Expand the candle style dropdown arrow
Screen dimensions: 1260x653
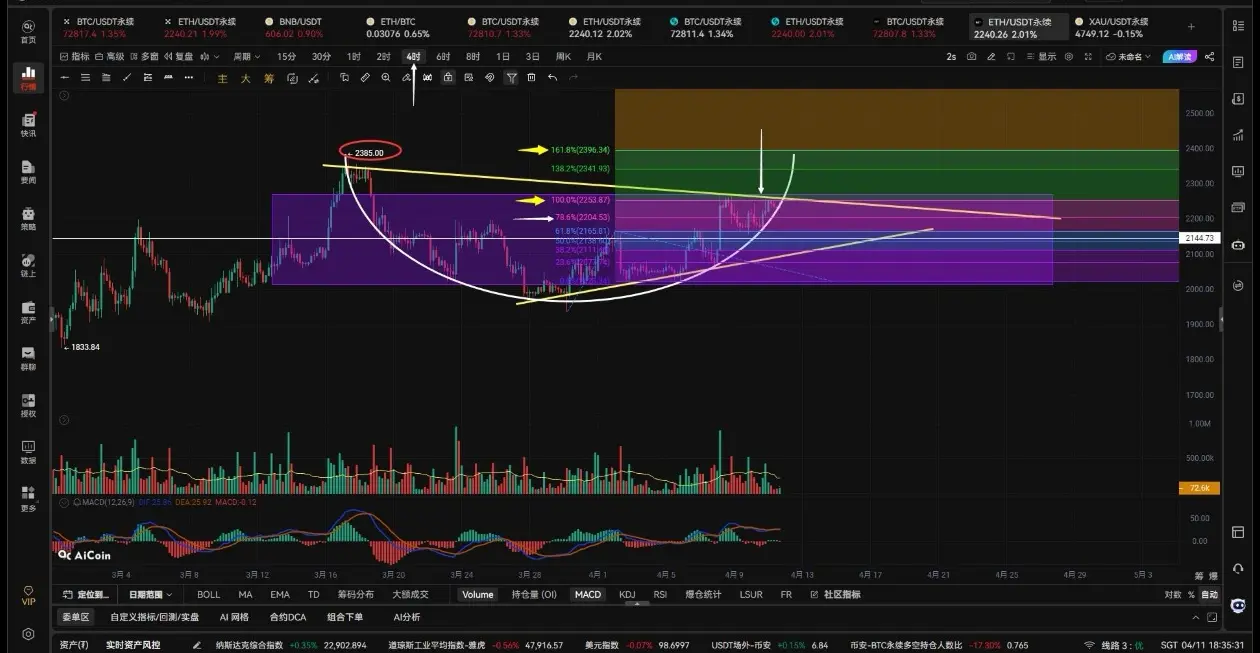pyautogui.click(x=217, y=57)
